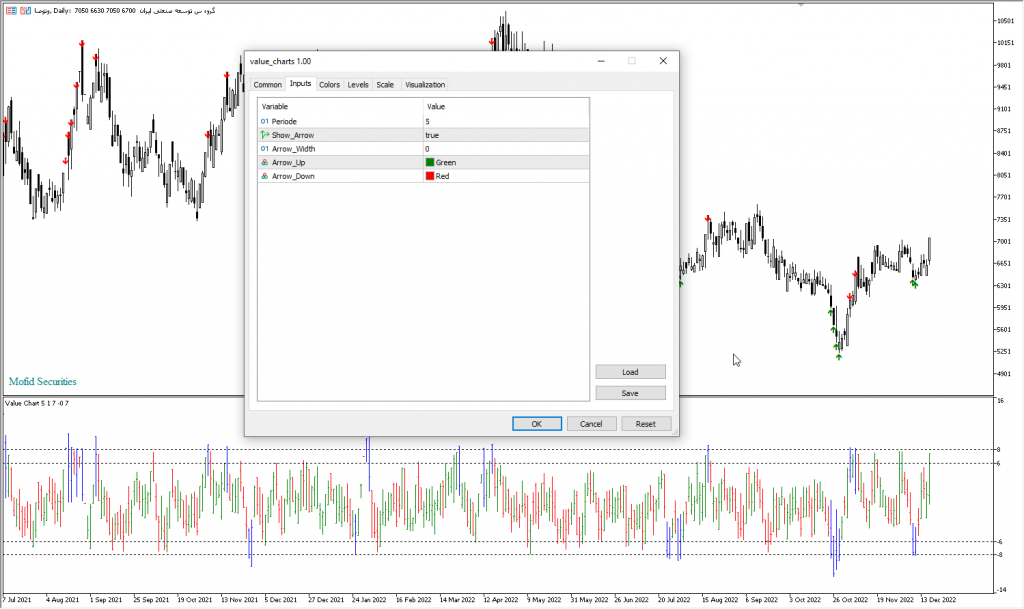
Task: Click the green arrow icon beside Show_Arrow
Action: click(x=265, y=135)
